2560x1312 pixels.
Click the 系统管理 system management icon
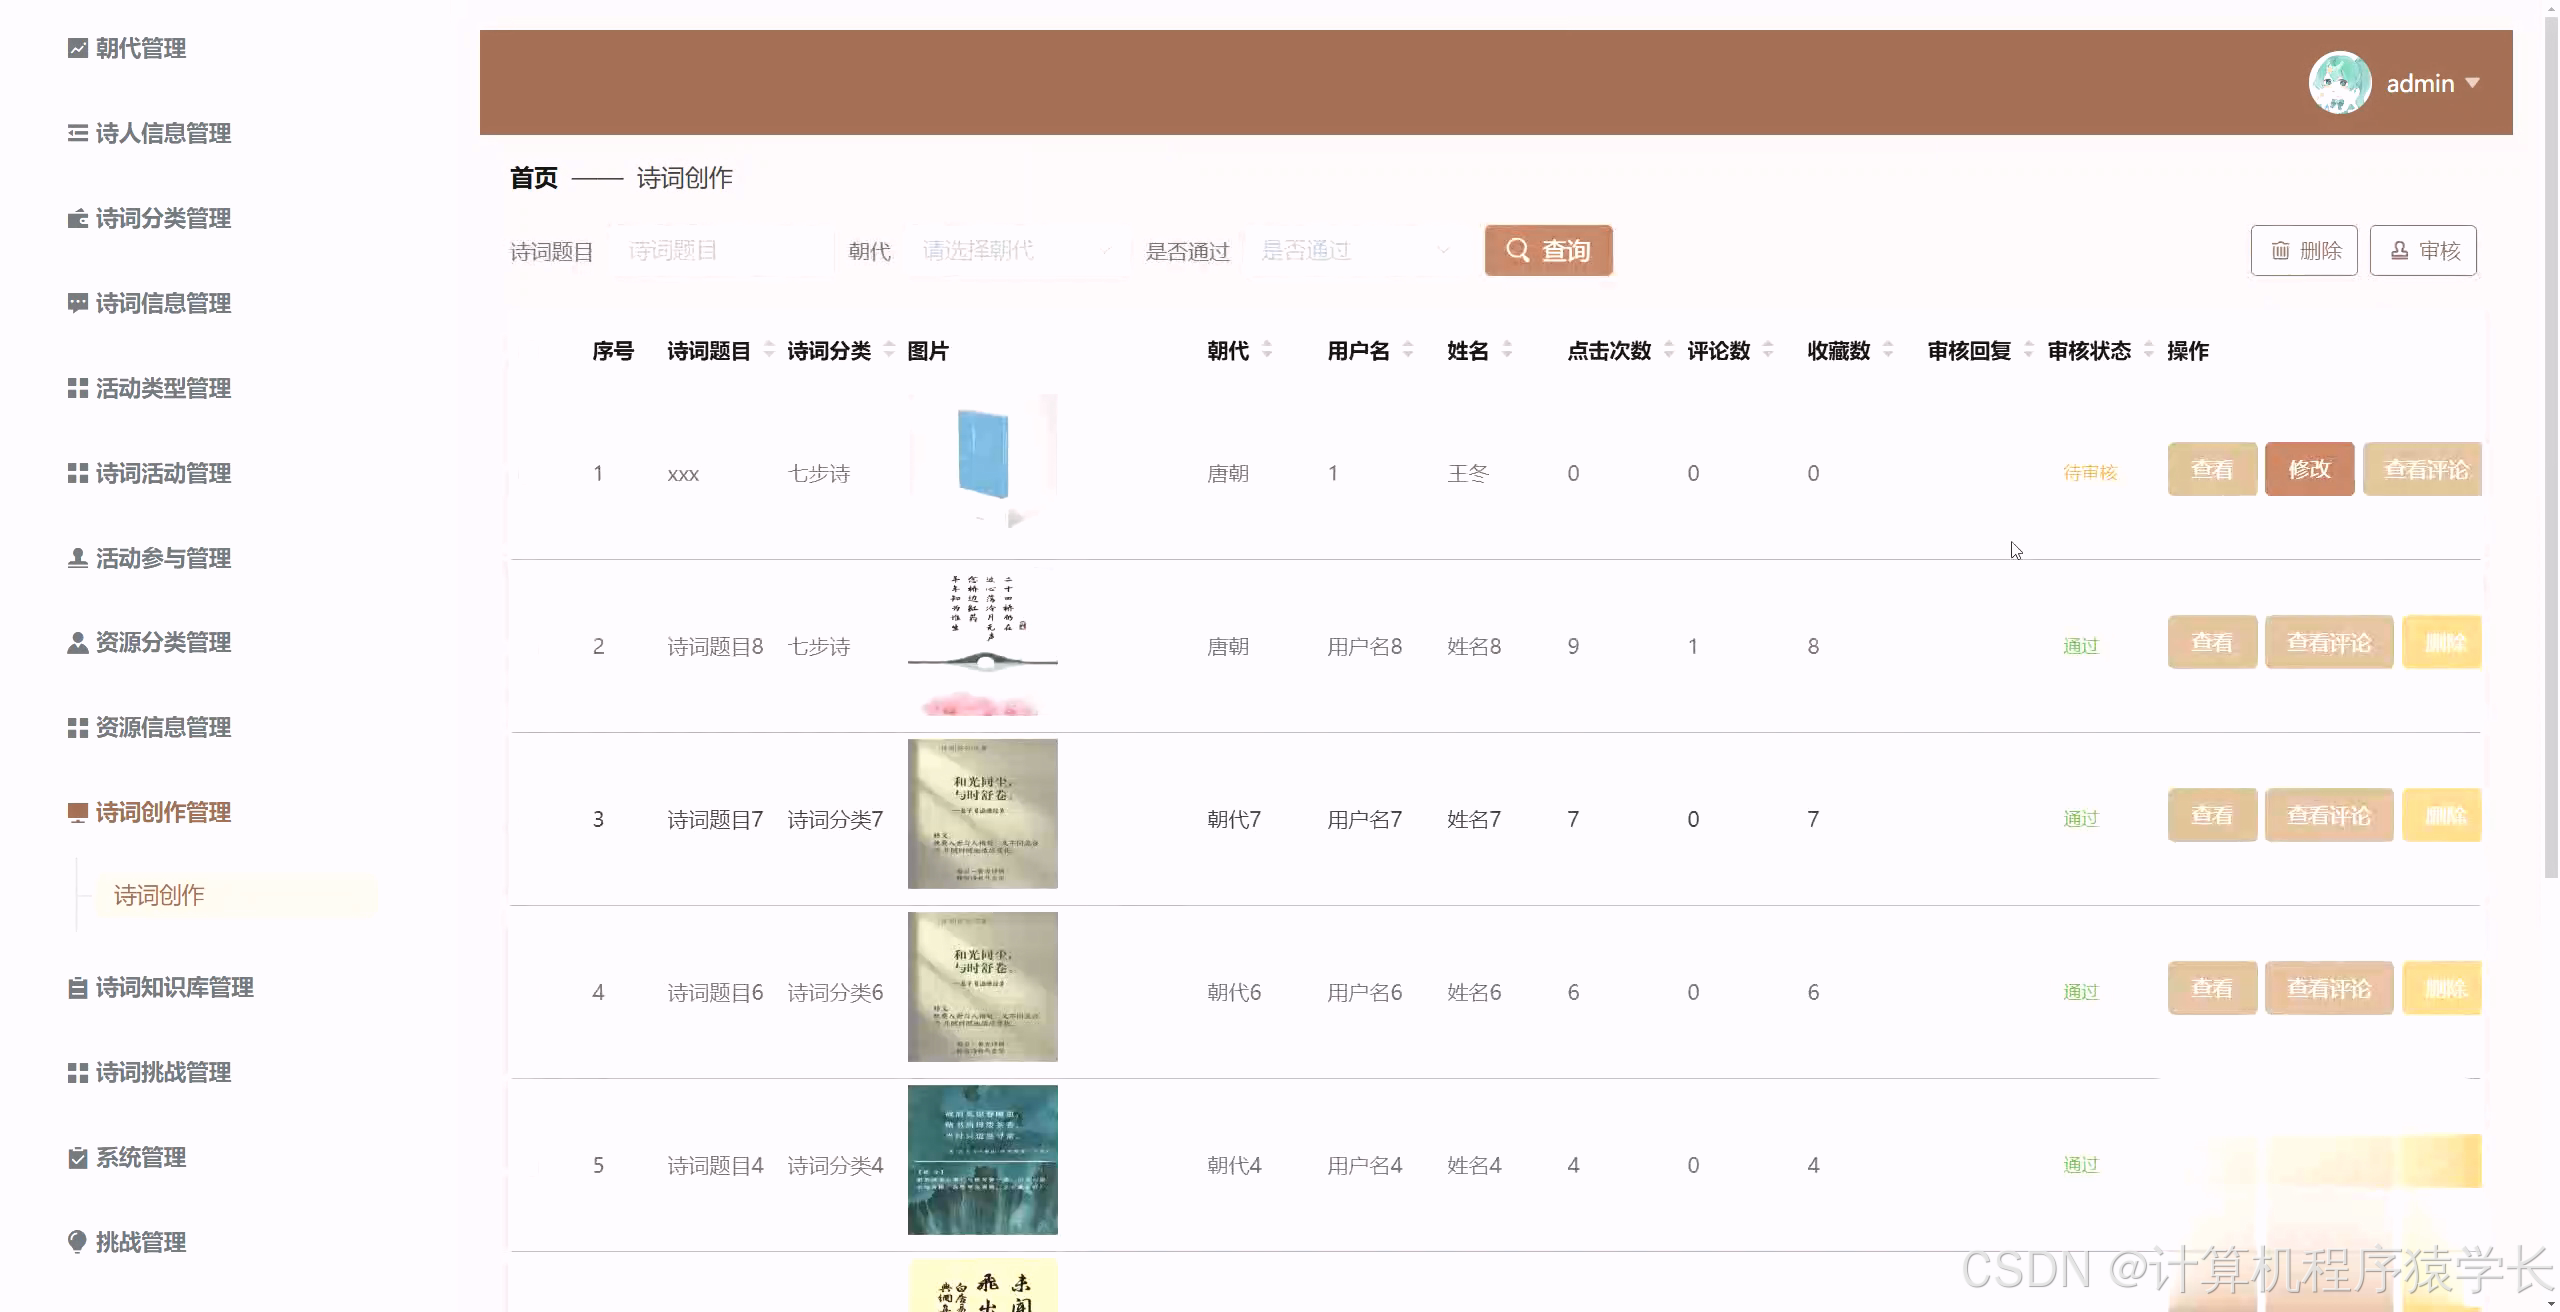point(77,1157)
